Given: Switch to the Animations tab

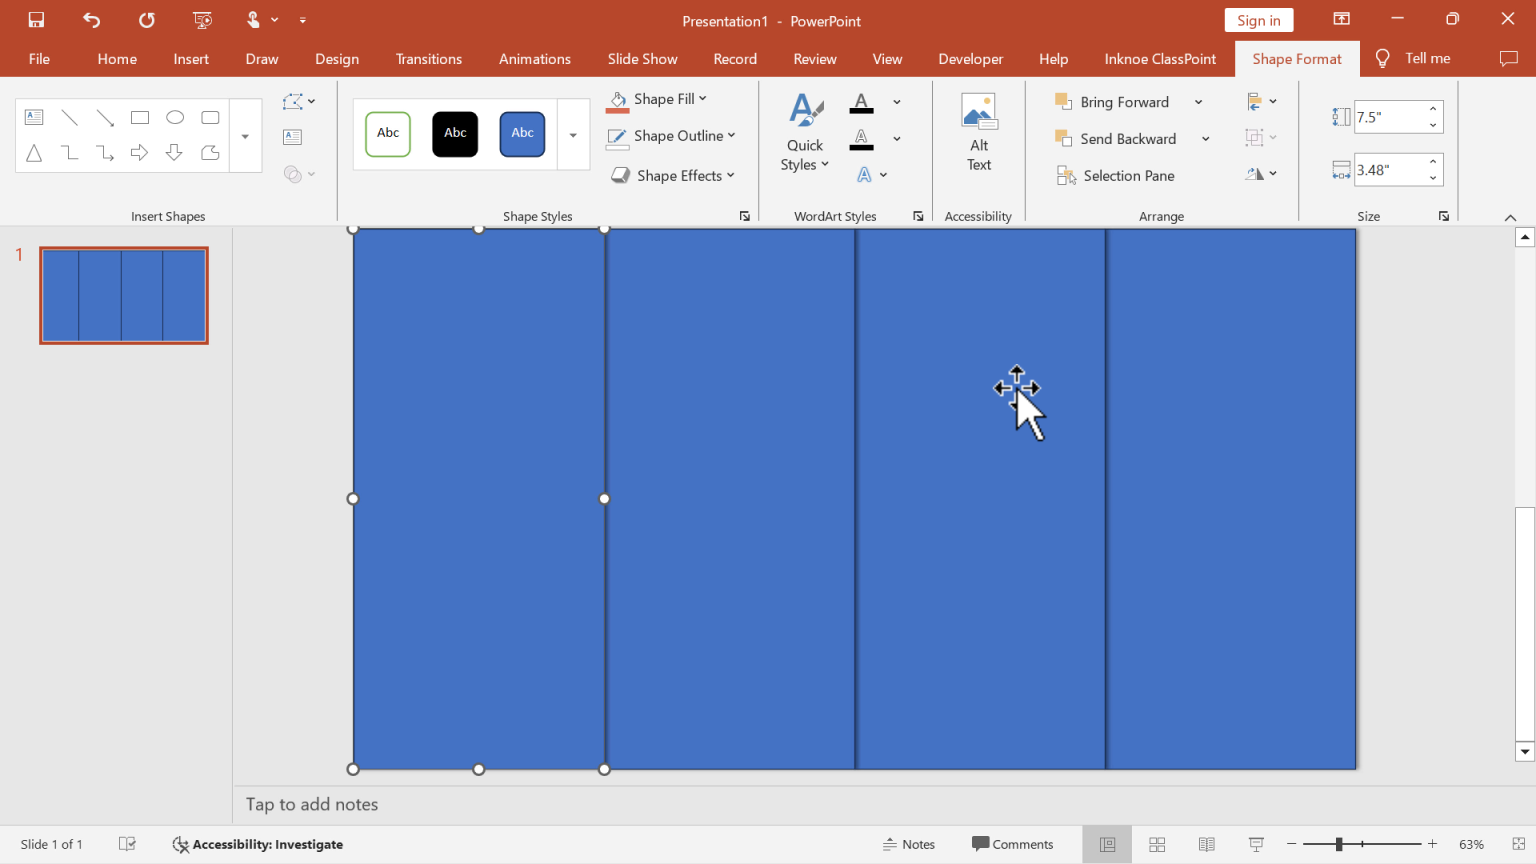Looking at the screenshot, I should 534,58.
